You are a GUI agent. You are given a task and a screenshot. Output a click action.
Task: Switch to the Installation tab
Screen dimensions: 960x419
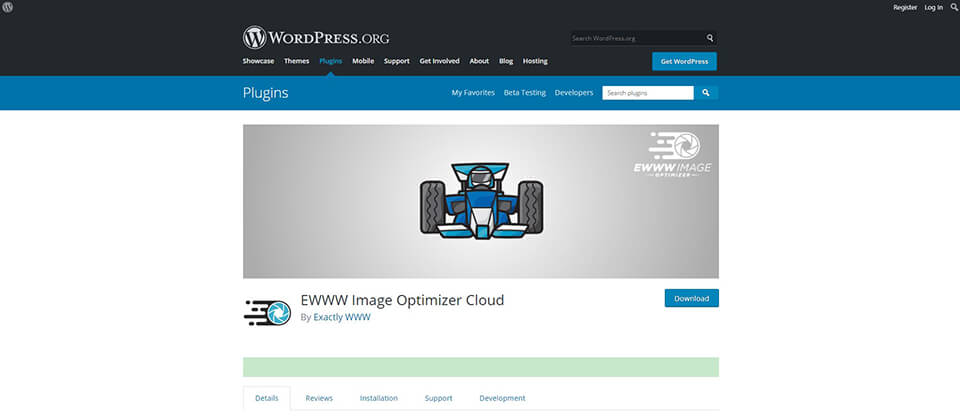click(379, 398)
